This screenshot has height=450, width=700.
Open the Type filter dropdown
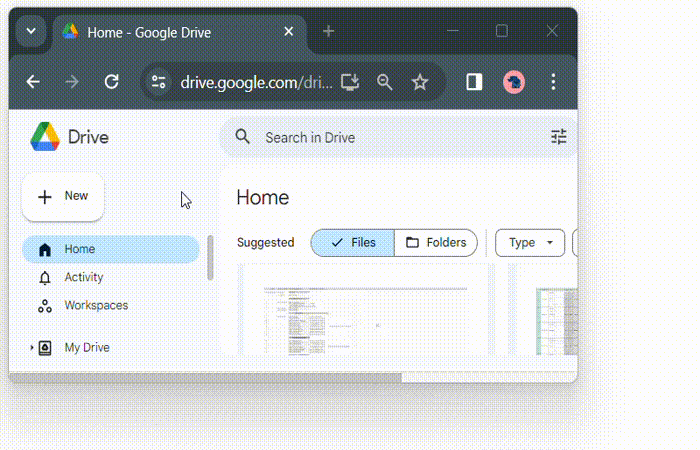(530, 243)
